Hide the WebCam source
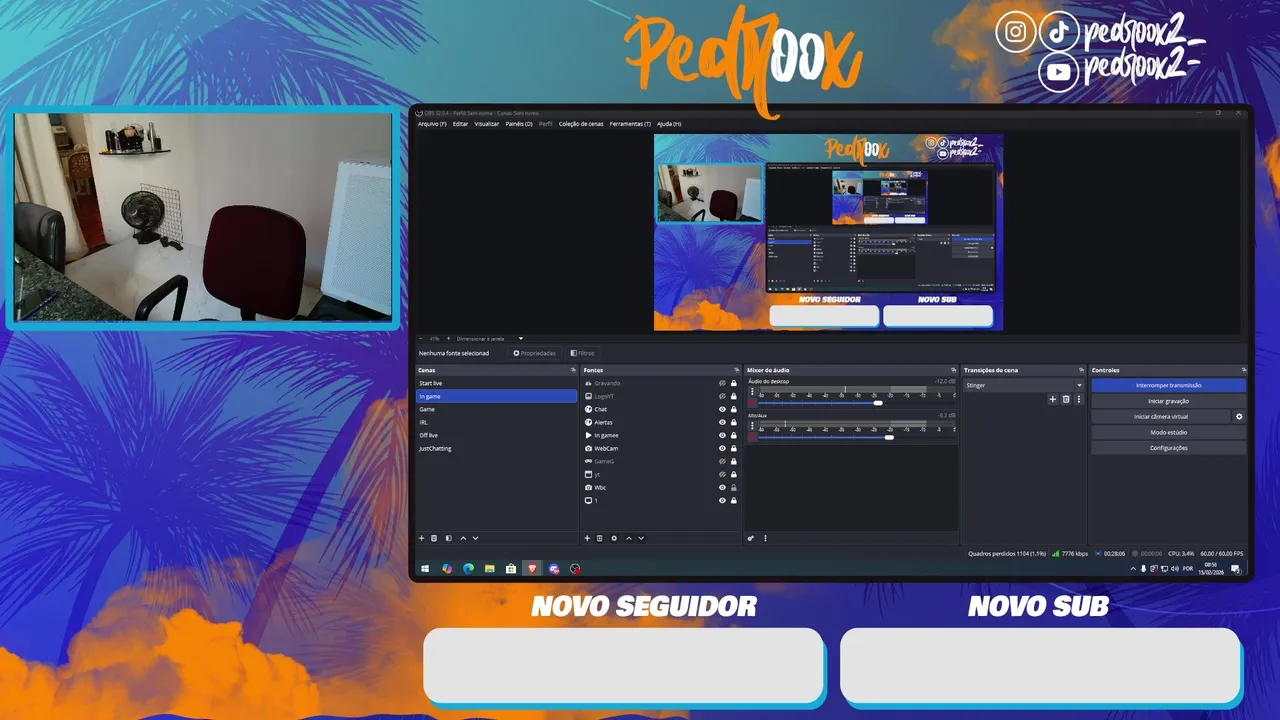This screenshot has height=720, width=1280. tap(722, 448)
